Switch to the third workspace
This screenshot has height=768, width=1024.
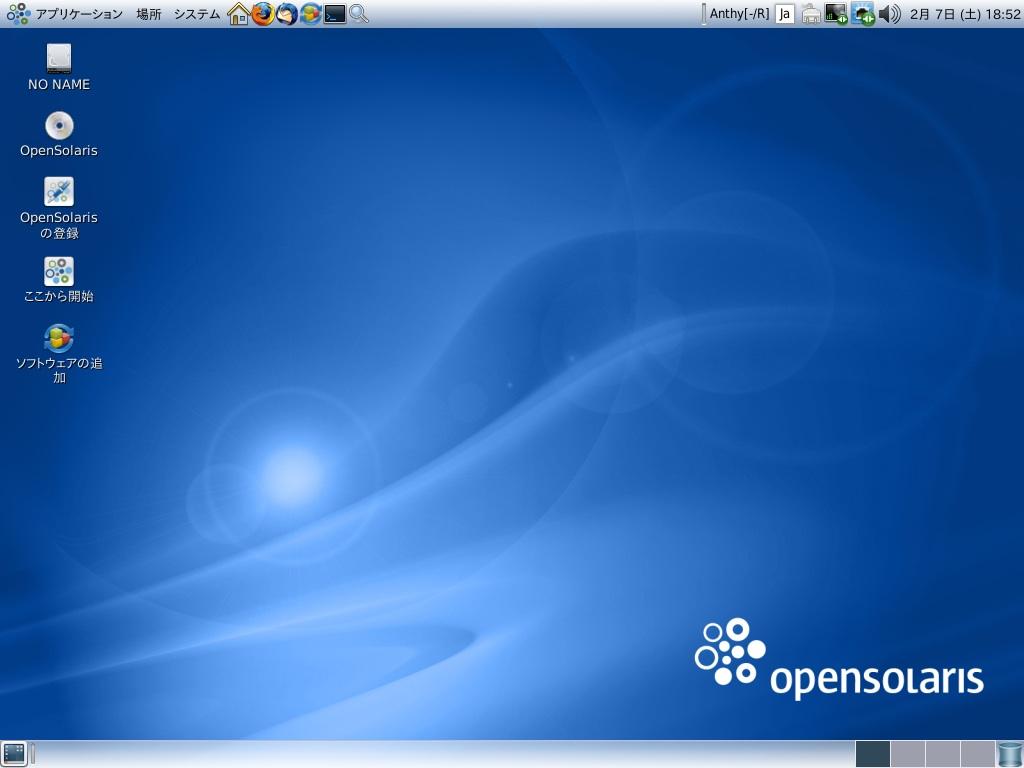coord(943,754)
